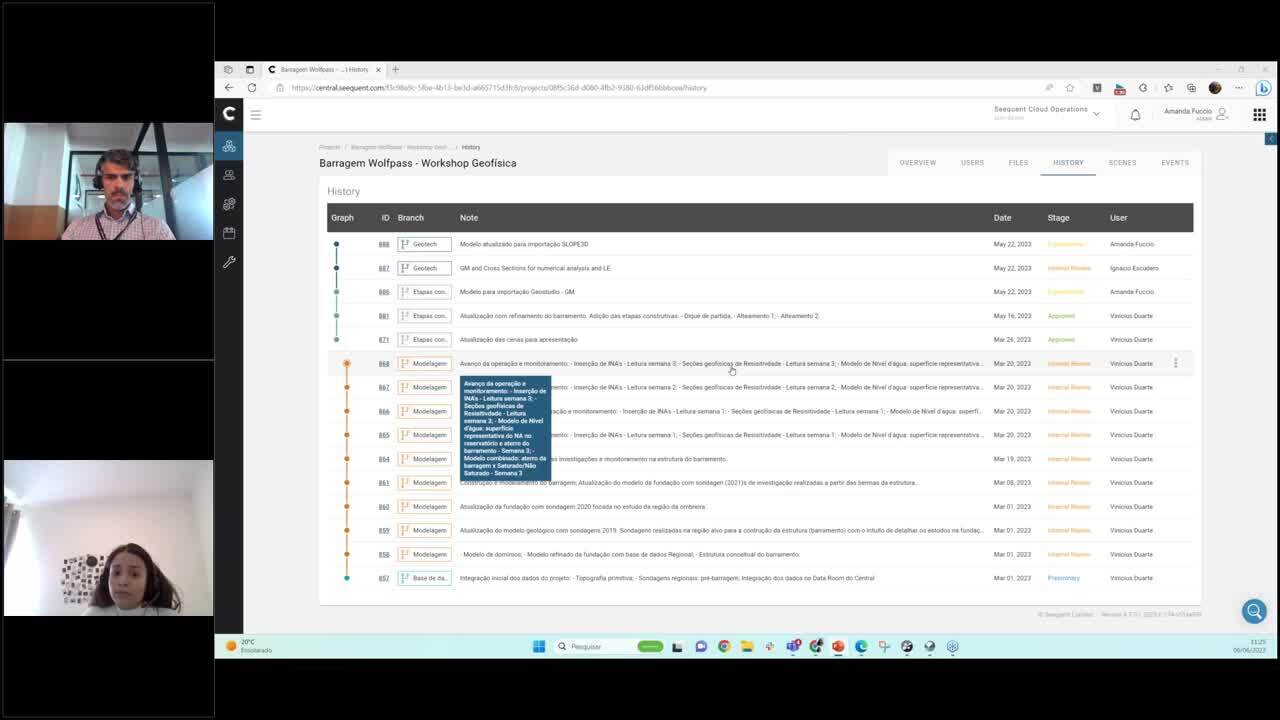The image size is (1280, 720).
Task: Open revision ID 871 link
Action: (384, 340)
